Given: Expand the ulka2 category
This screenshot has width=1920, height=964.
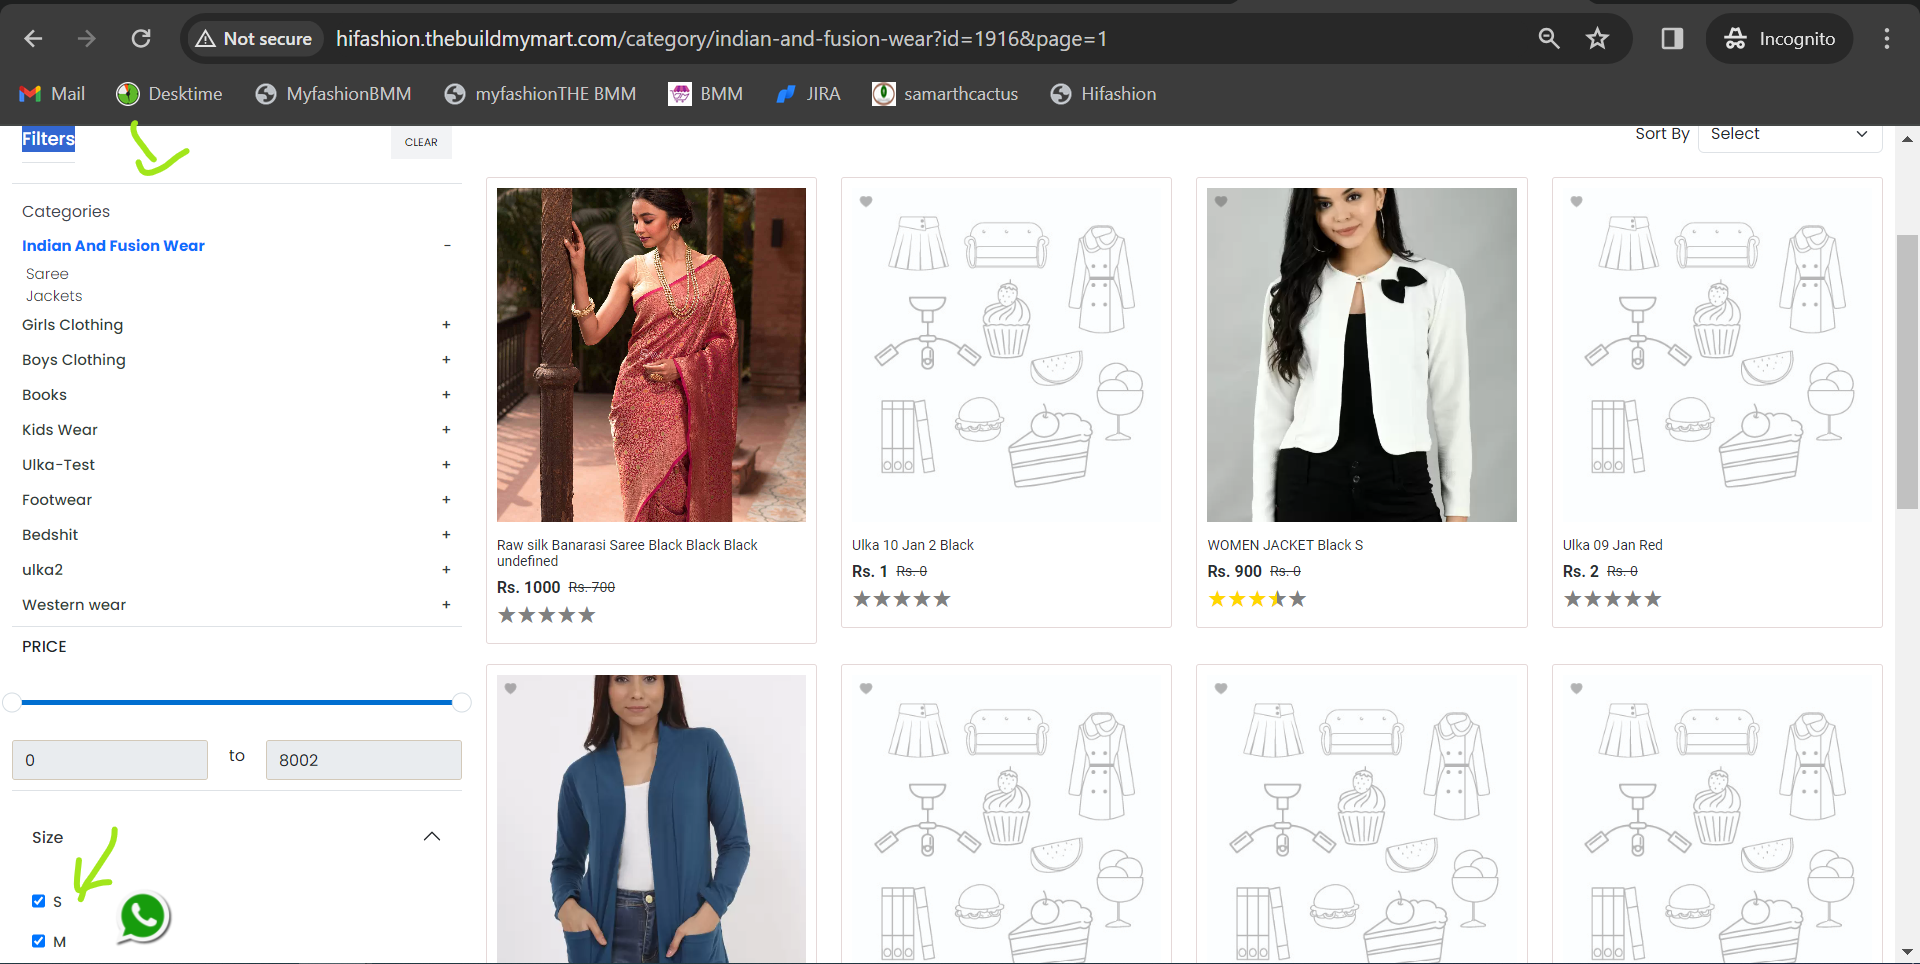Looking at the screenshot, I should click(447, 570).
